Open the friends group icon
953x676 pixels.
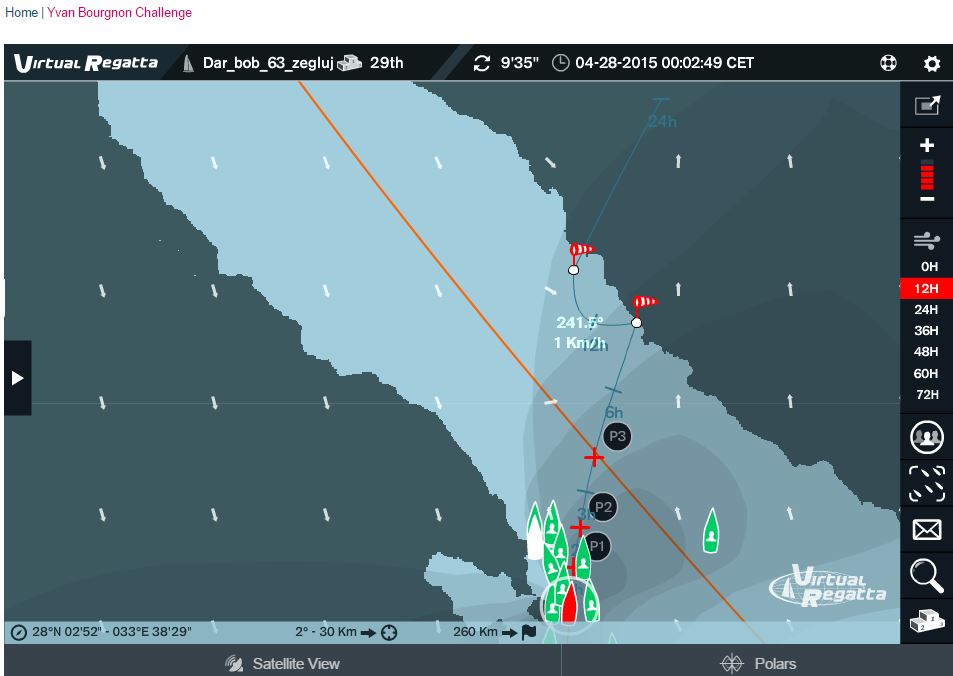pyautogui.click(x=927, y=437)
